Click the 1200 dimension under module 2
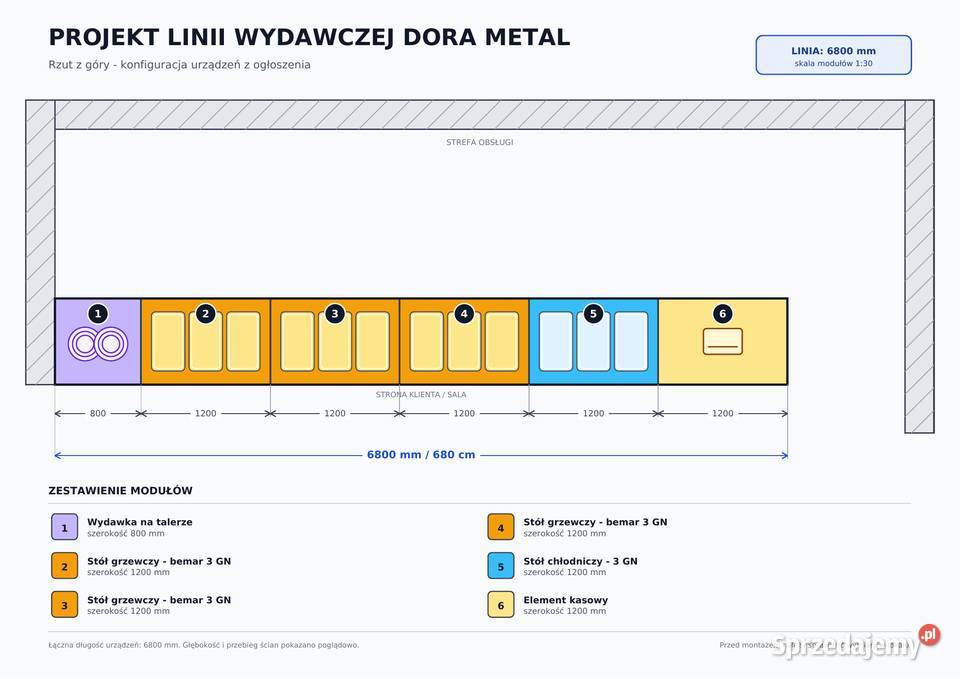This screenshot has height=679, width=960. pos(205,413)
